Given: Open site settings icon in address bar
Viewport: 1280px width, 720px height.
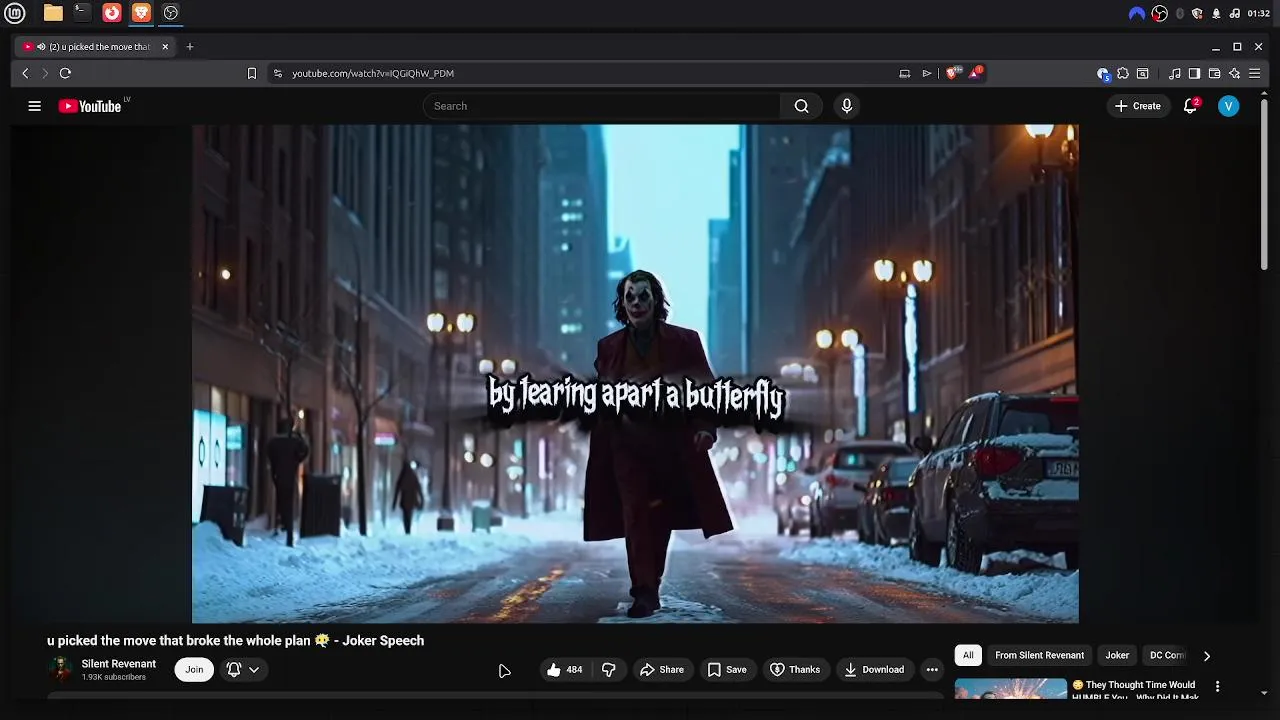Looking at the screenshot, I should pos(277,73).
